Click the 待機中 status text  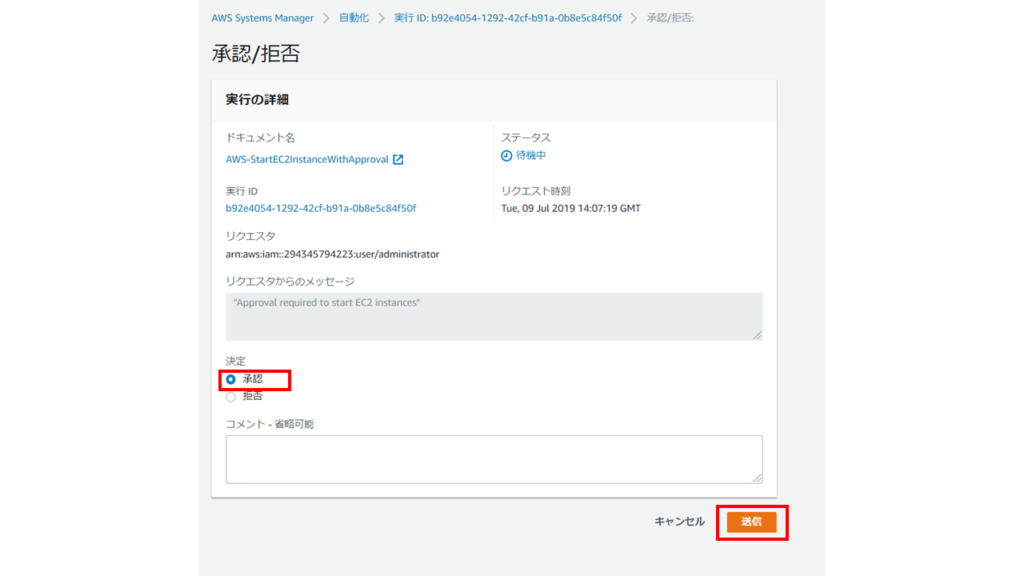531,156
